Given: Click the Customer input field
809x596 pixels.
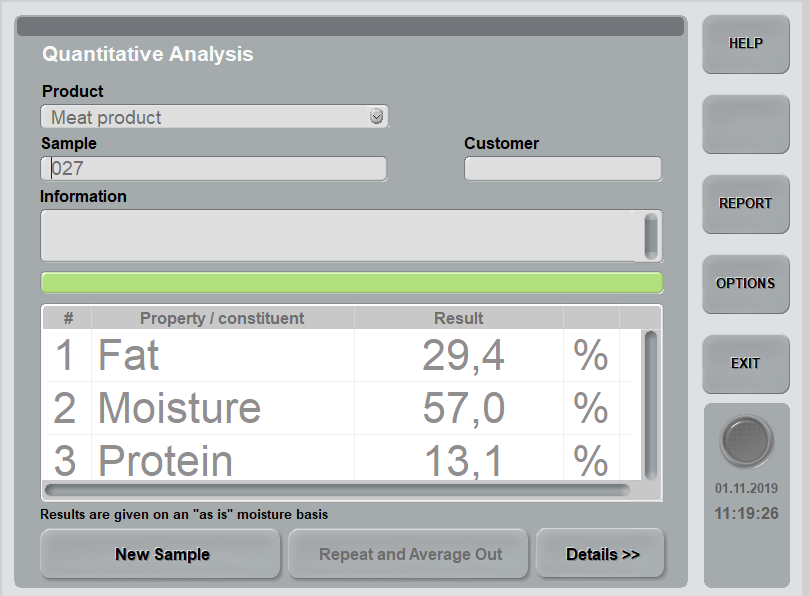Looking at the screenshot, I should click(x=562, y=169).
